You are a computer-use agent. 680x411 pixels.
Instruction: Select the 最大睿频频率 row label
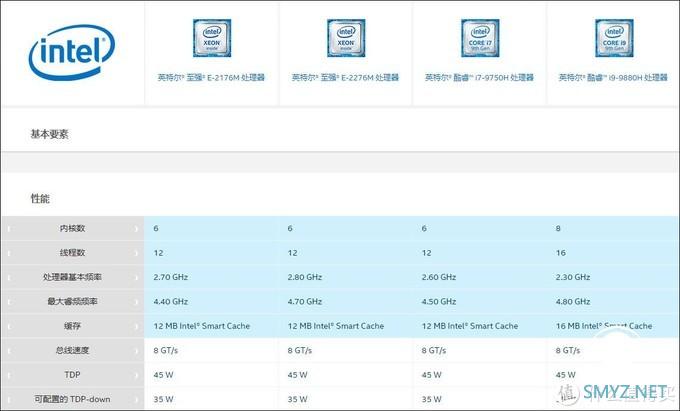[72, 301]
